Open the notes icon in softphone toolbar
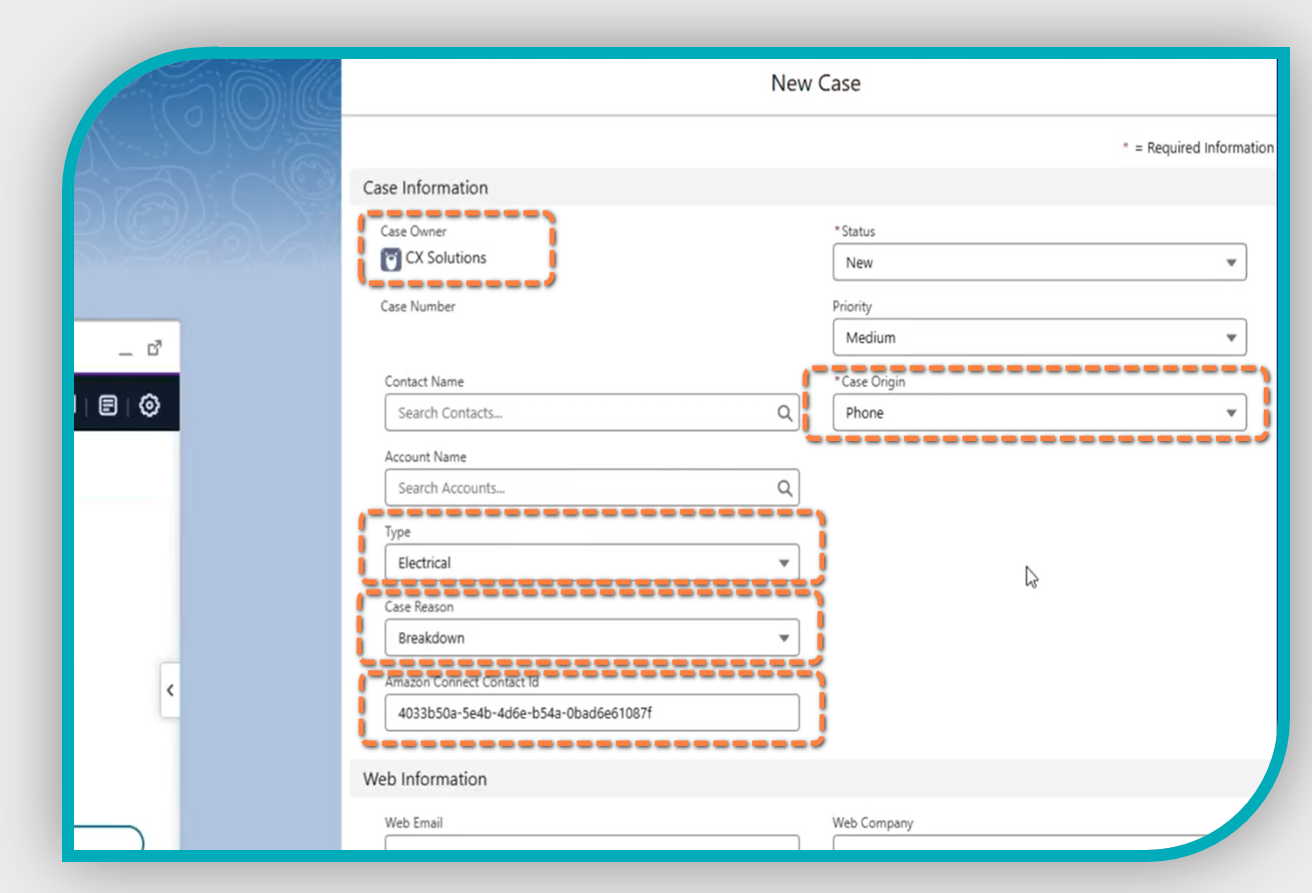 [108, 406]
